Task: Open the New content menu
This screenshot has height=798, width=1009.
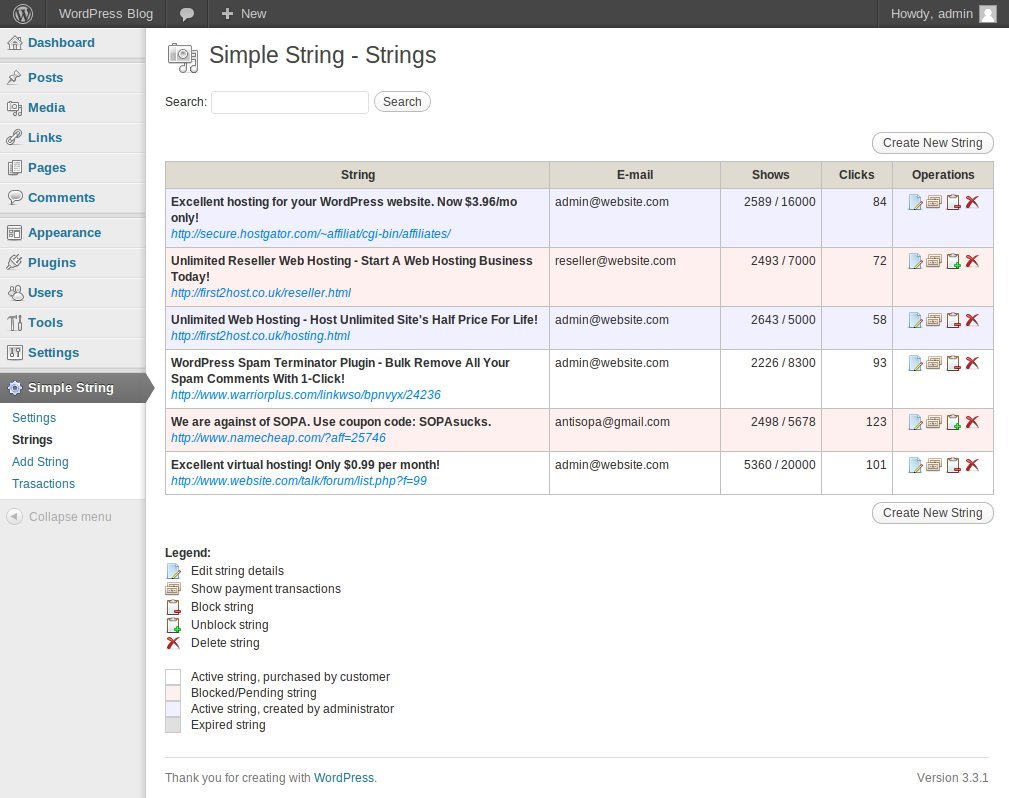Action: click(243, 14)
